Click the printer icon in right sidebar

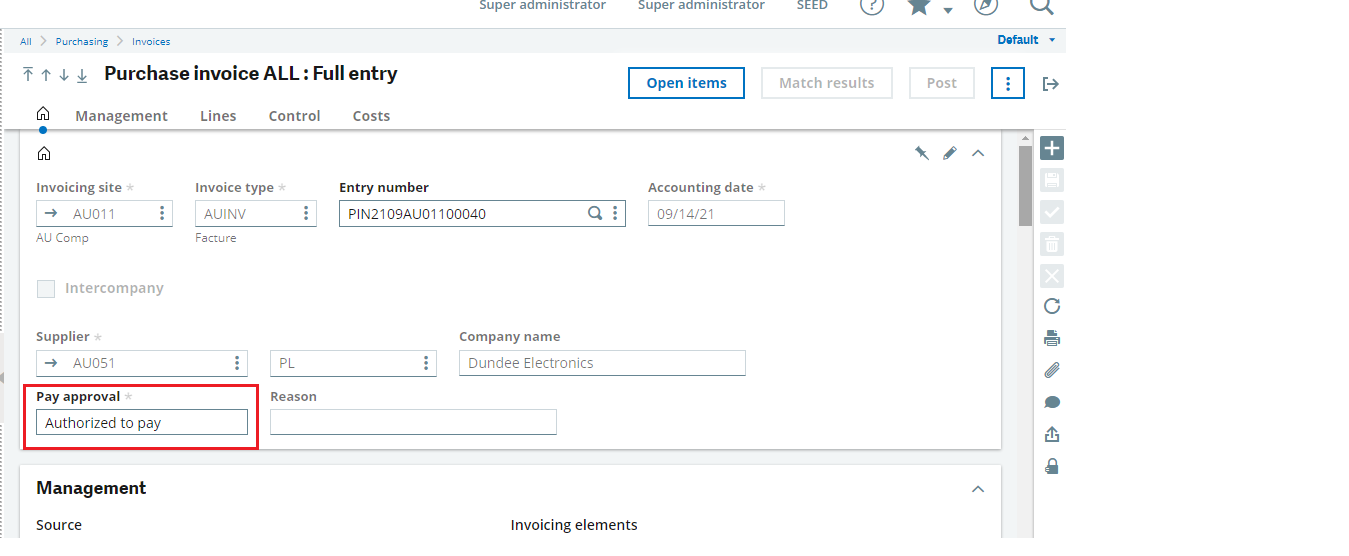(x=1051, y=338)
